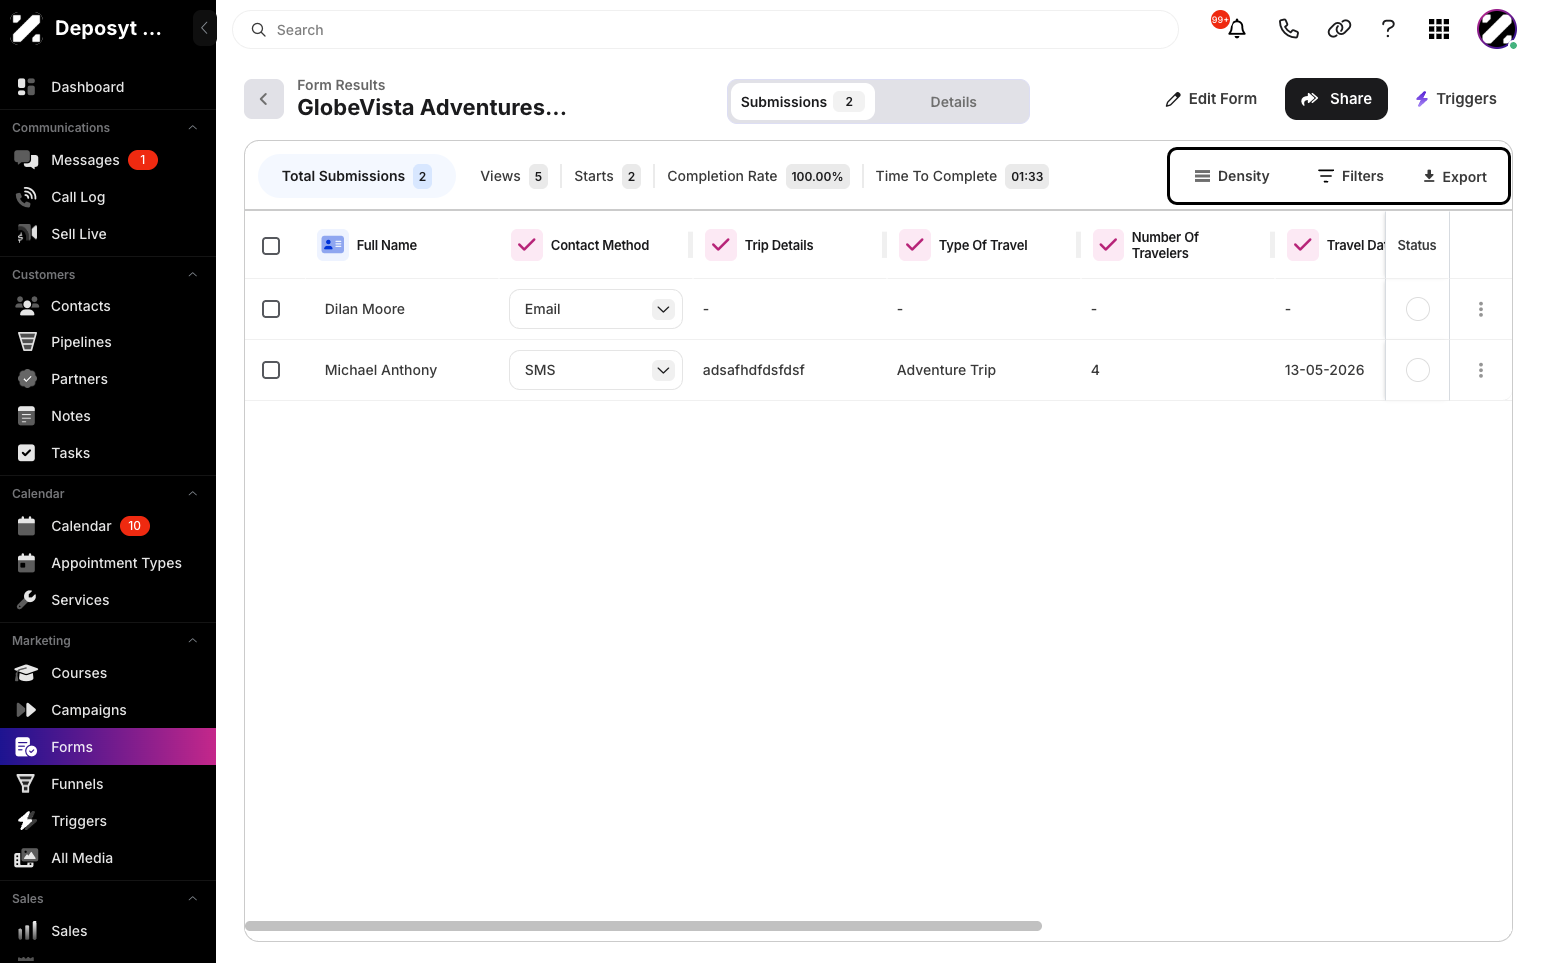Open the user profile avatar
The width and height of the screenshot is (1541, 963).
tap(1497, 29)
